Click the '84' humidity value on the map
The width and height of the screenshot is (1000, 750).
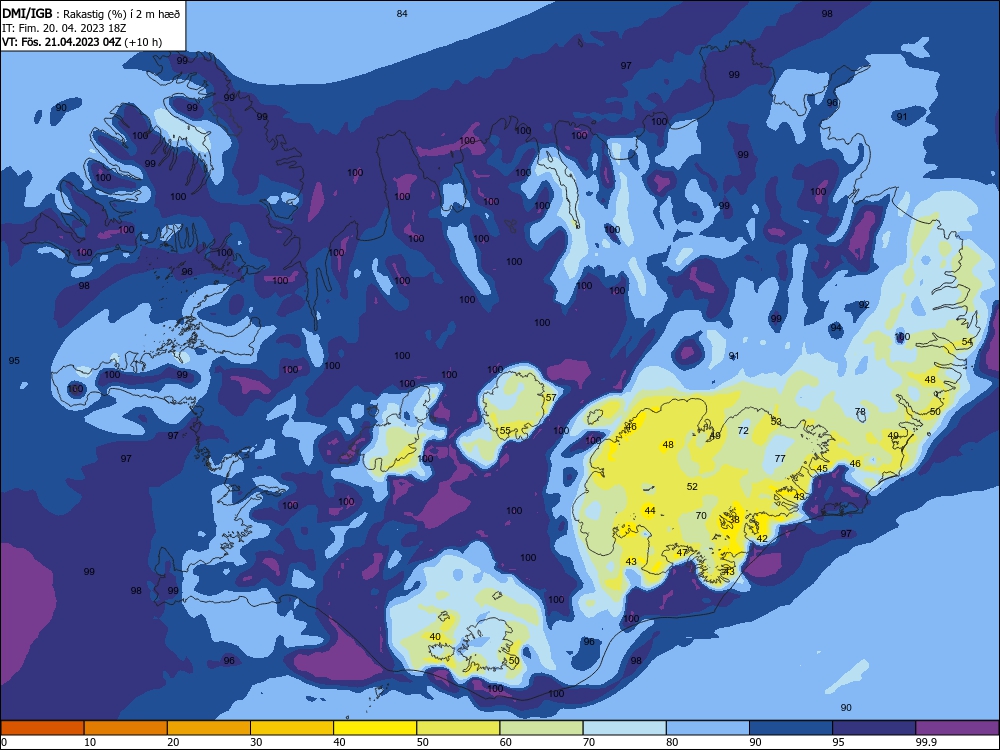[x=402, y=13]
